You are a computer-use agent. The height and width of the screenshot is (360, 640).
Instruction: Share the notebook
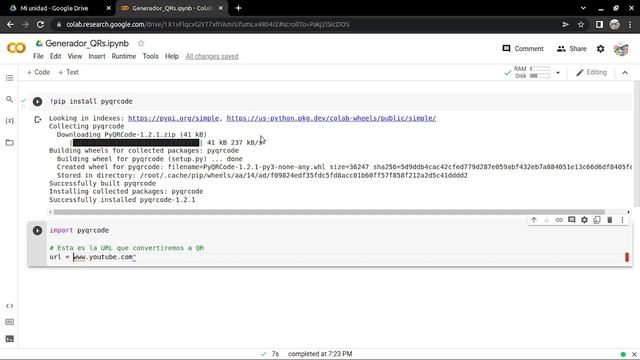point(571,49)
